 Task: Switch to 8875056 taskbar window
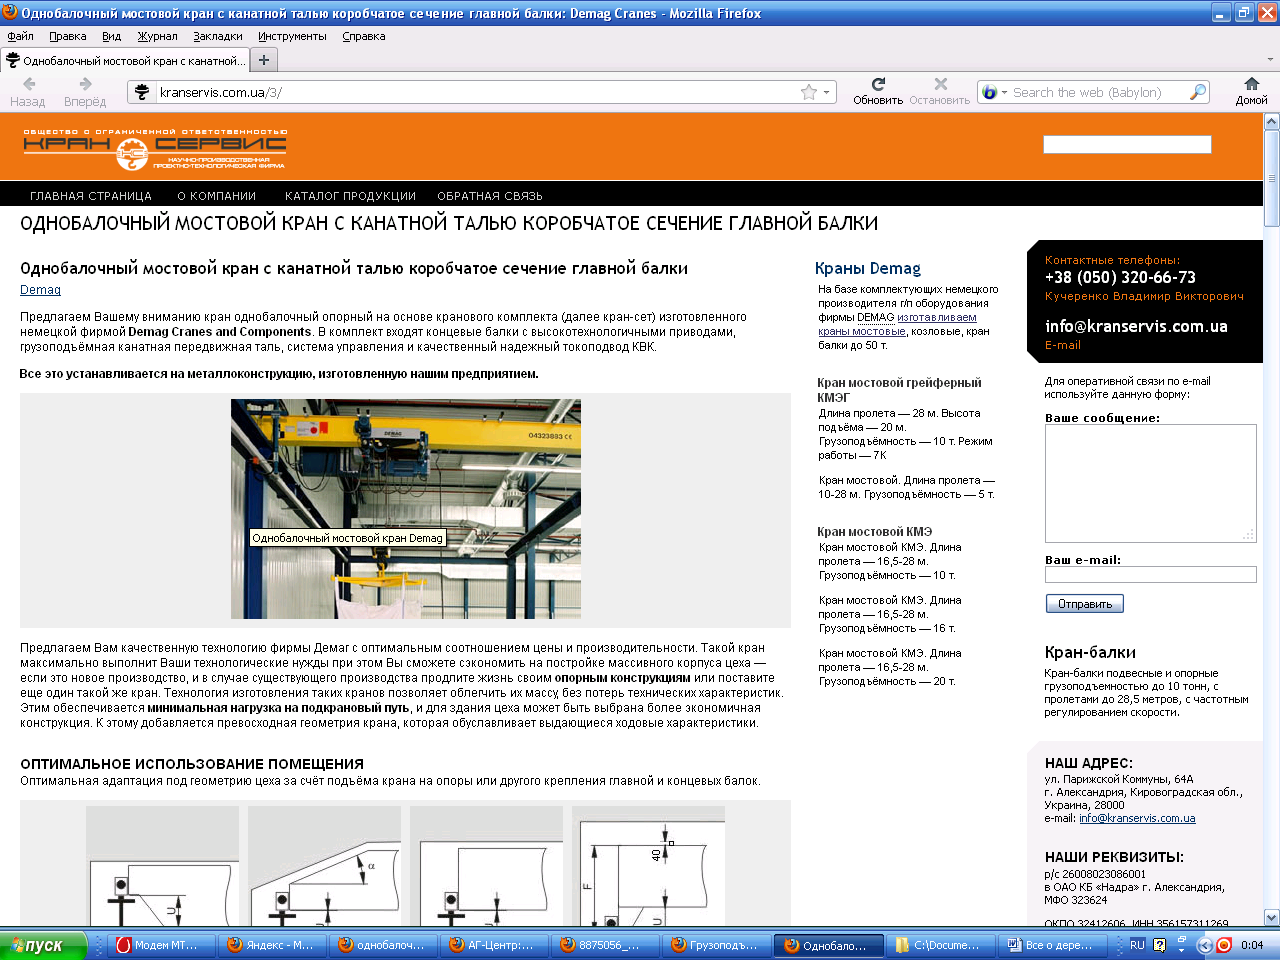coord(605,945)
